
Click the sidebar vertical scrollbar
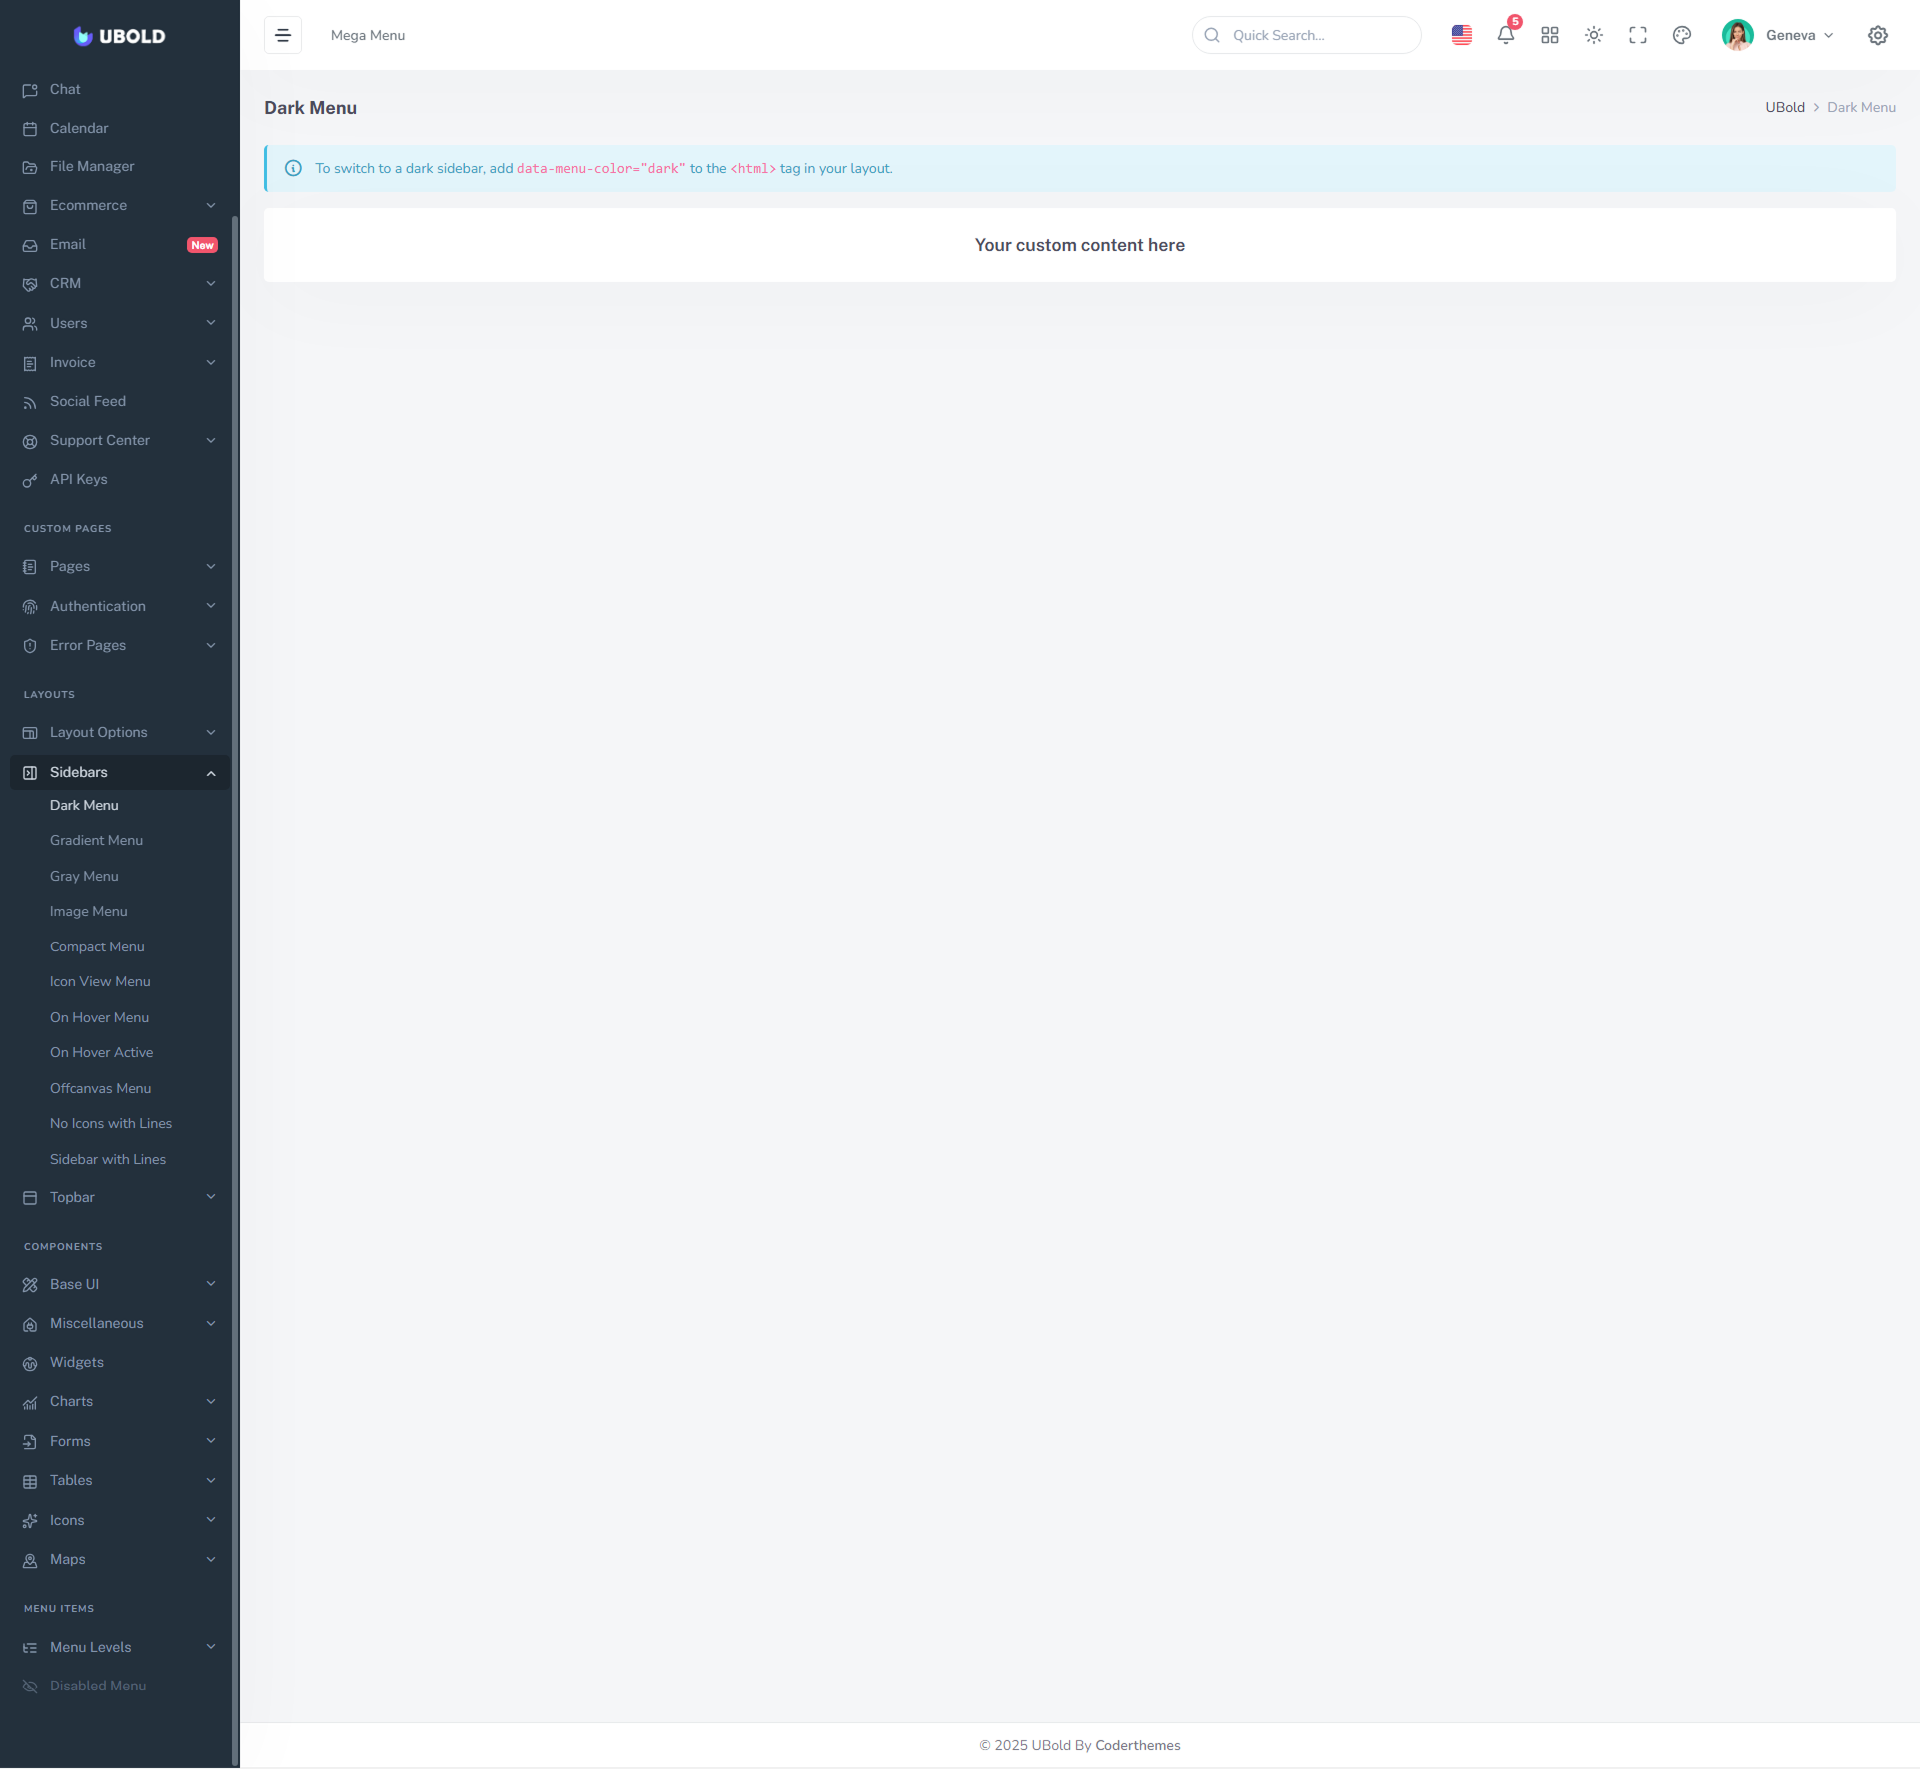pyautogui.click(x=235, y=990)
